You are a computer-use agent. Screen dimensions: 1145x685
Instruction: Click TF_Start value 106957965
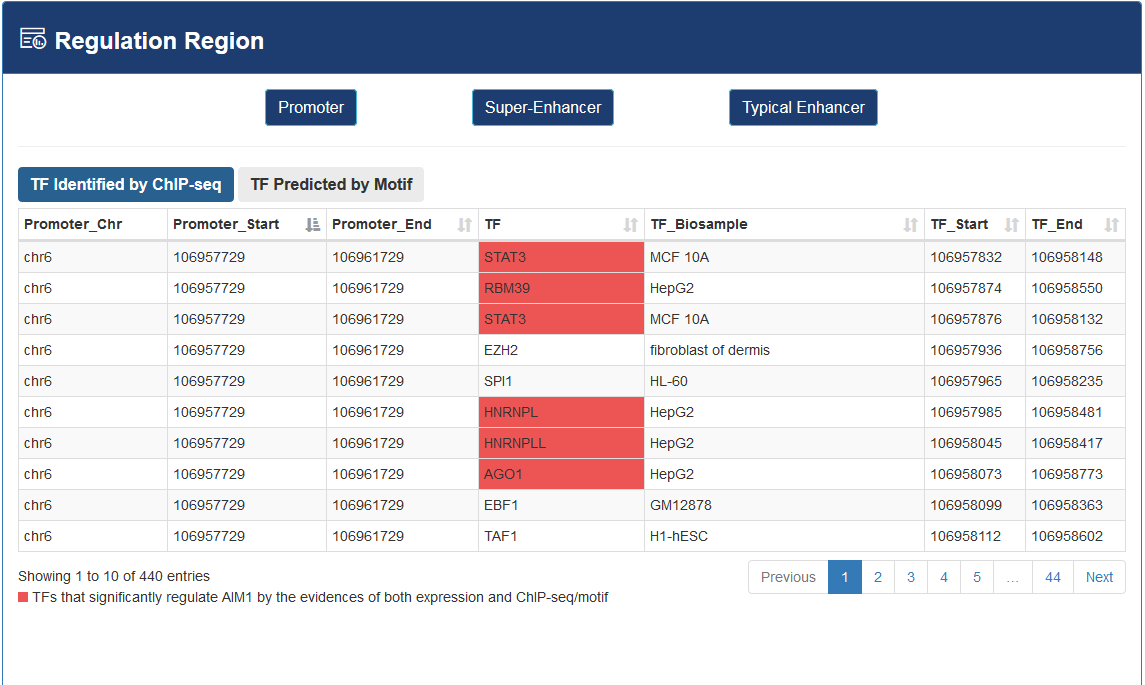[966, 381]
